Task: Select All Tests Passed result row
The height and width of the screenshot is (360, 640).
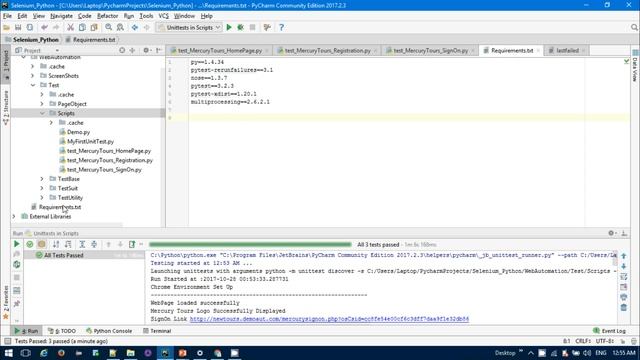Action: [x=84, y=255]
